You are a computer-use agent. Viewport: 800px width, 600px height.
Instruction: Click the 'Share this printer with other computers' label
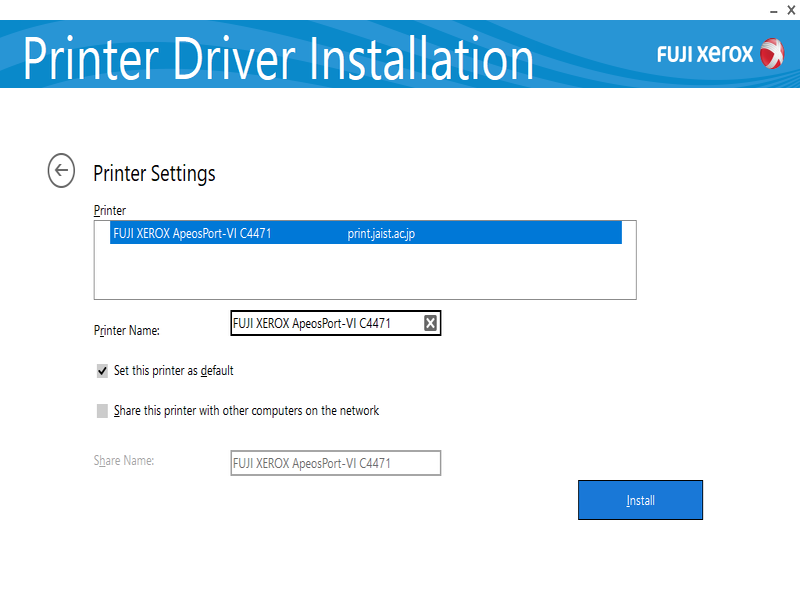tap(246, 411)
